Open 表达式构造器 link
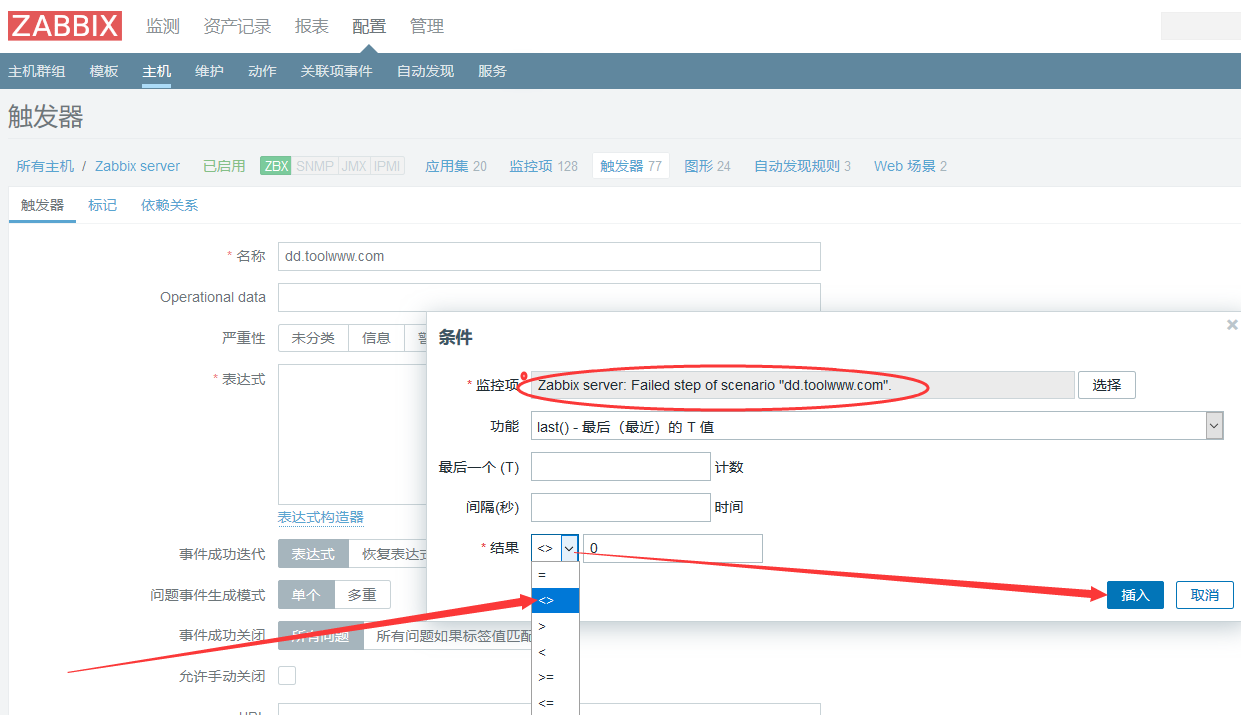1241x715 pixels. coord(321,517)
